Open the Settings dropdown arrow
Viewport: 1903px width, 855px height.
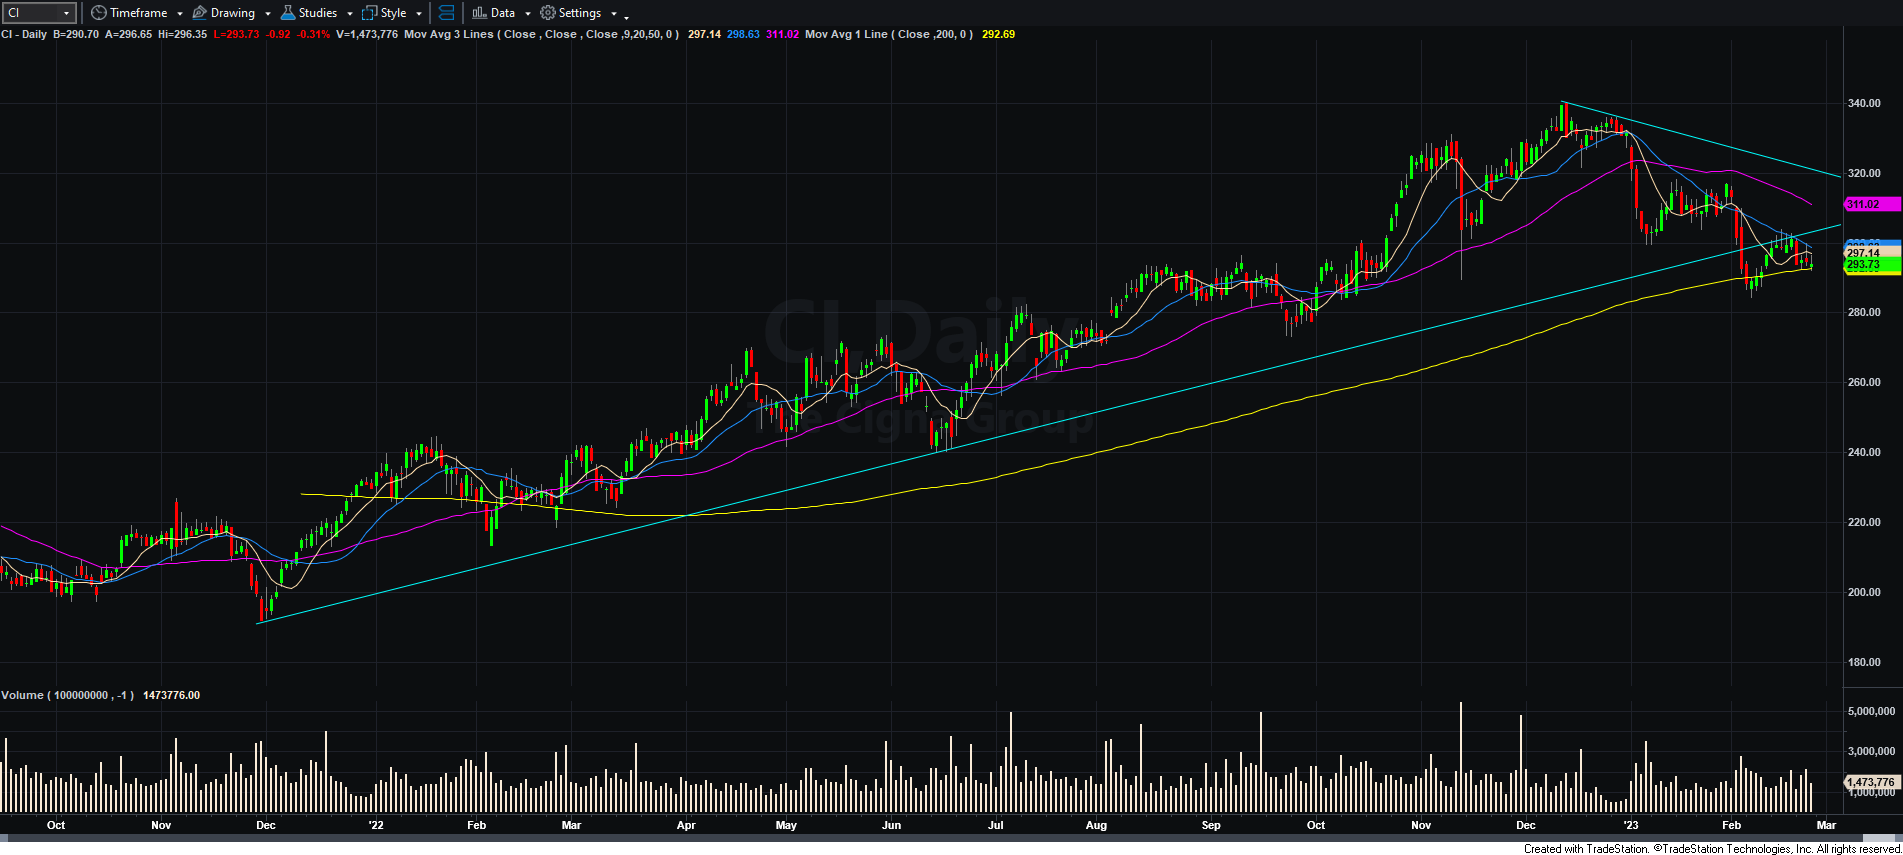click(x=614, y=14)
